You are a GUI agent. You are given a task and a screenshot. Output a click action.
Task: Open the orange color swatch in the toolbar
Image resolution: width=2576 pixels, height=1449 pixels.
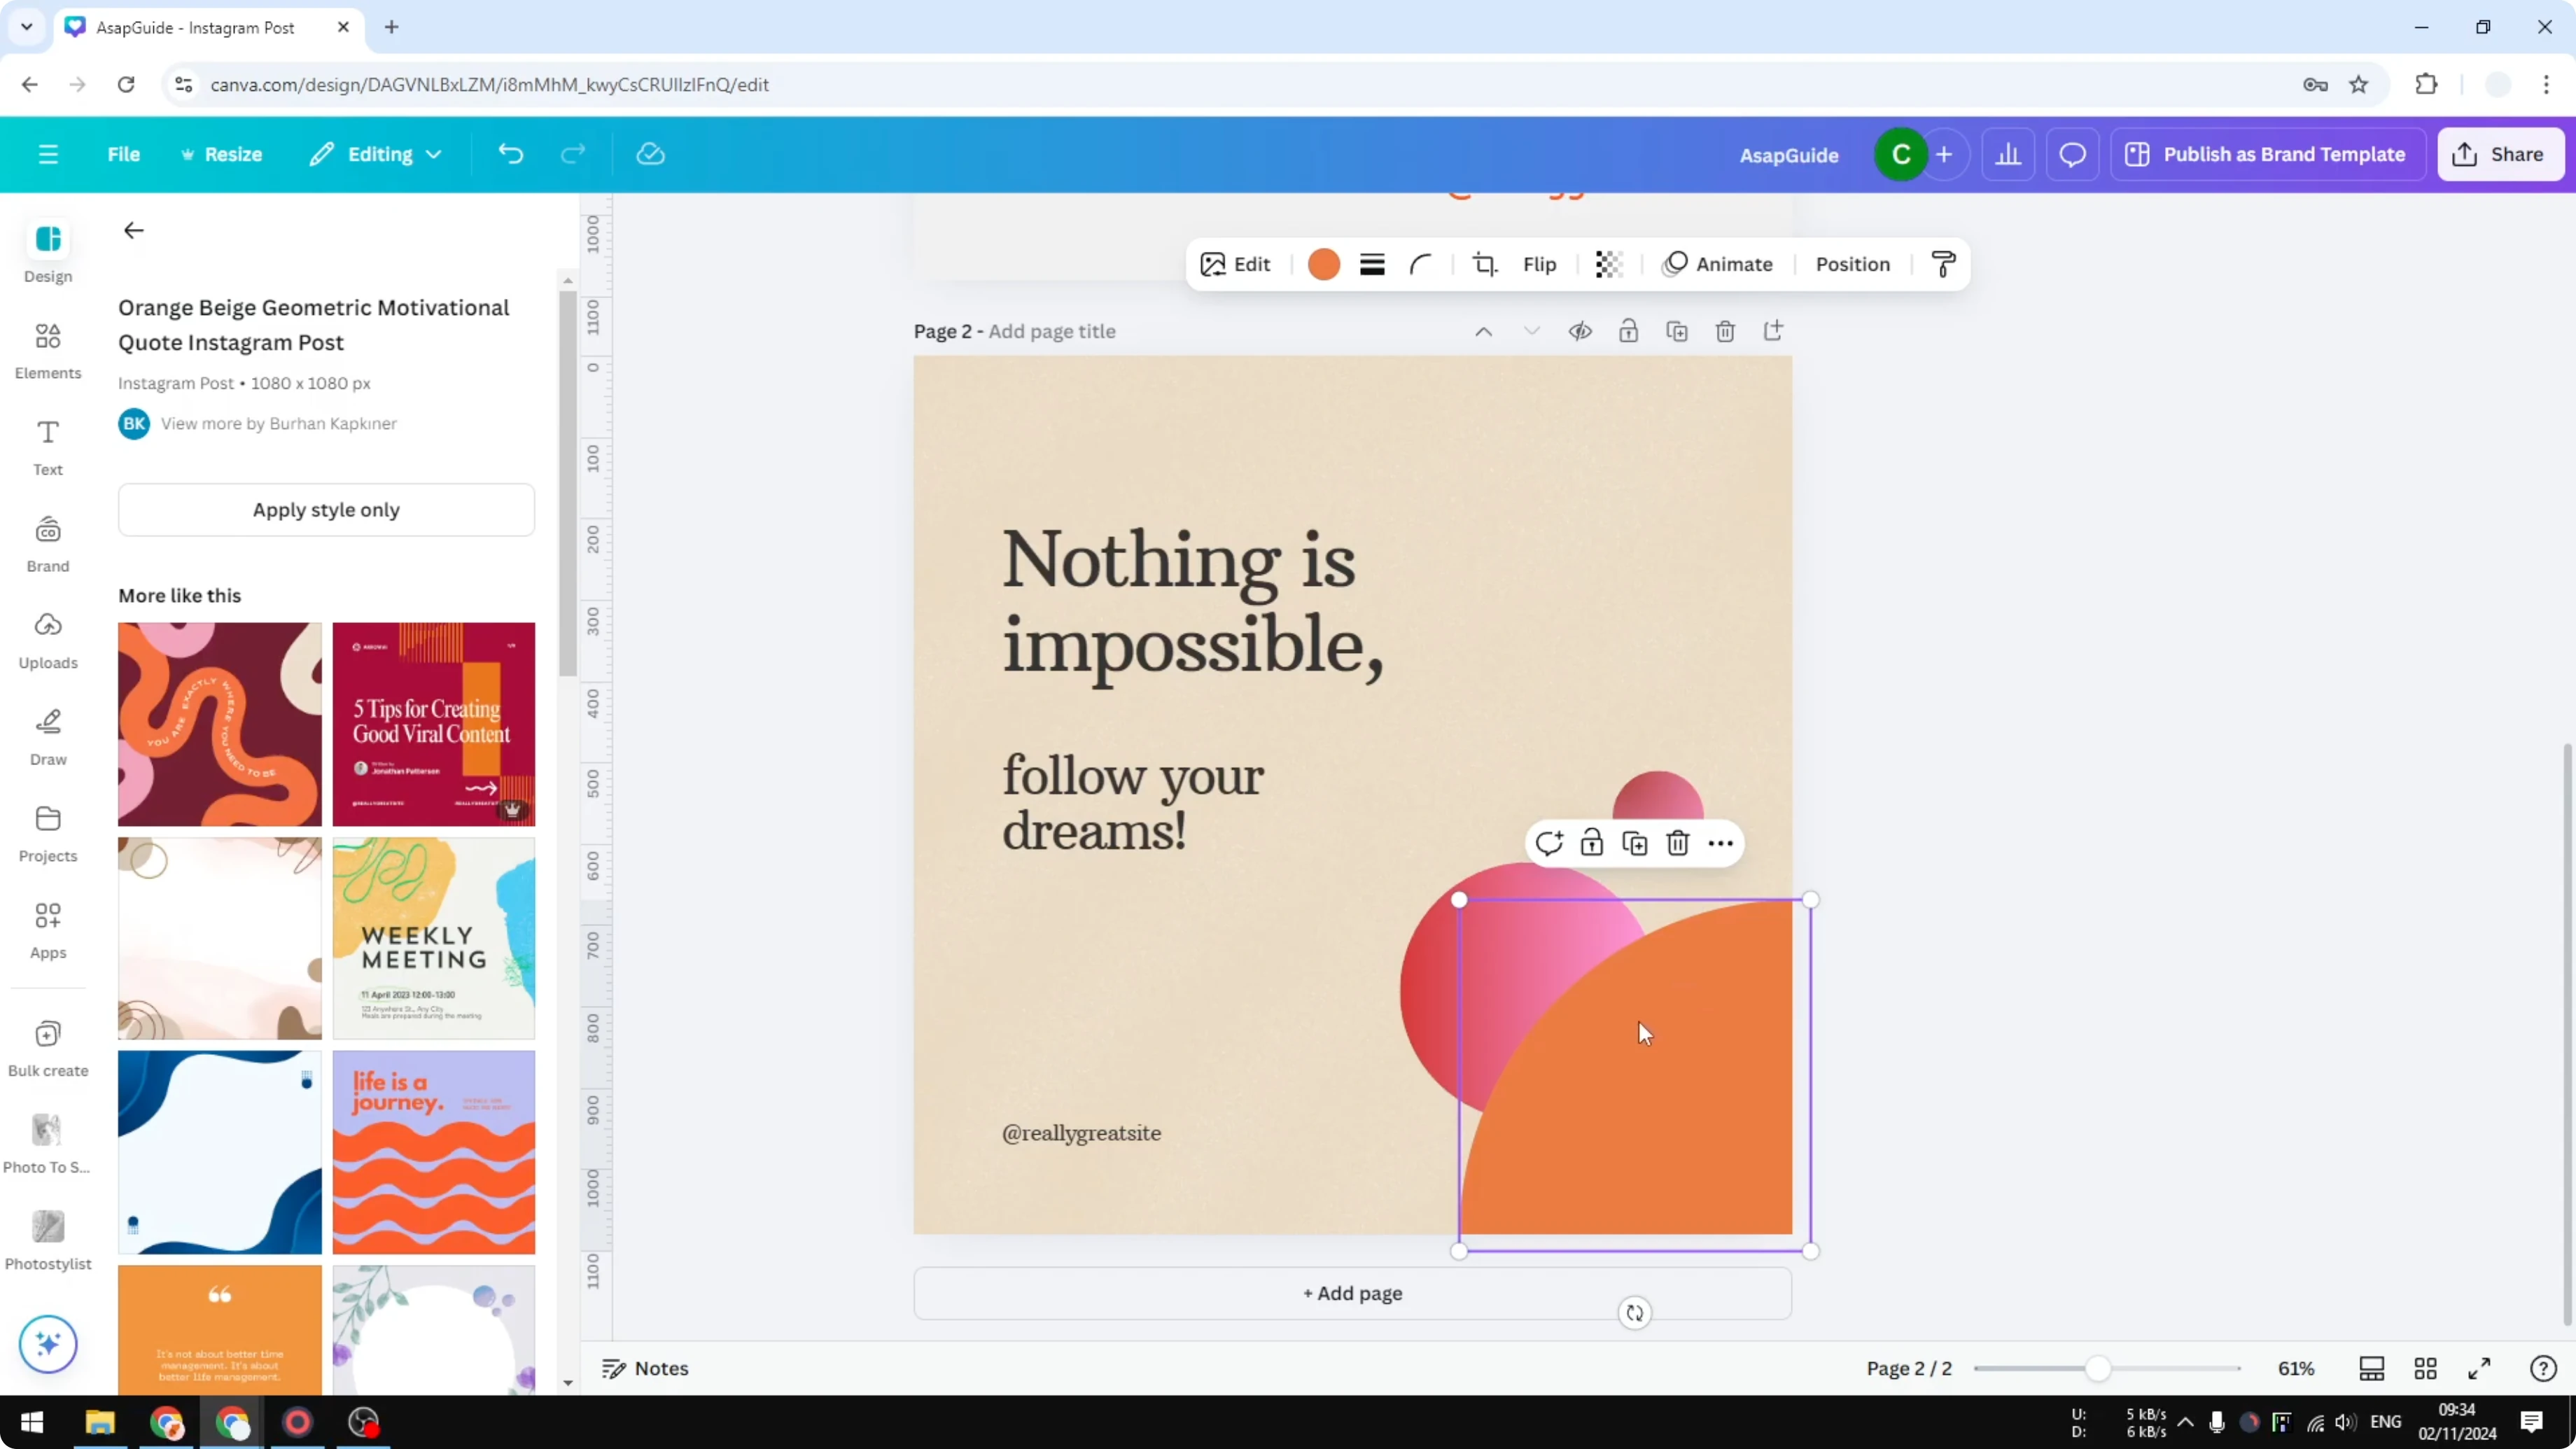pos(1323,264)
